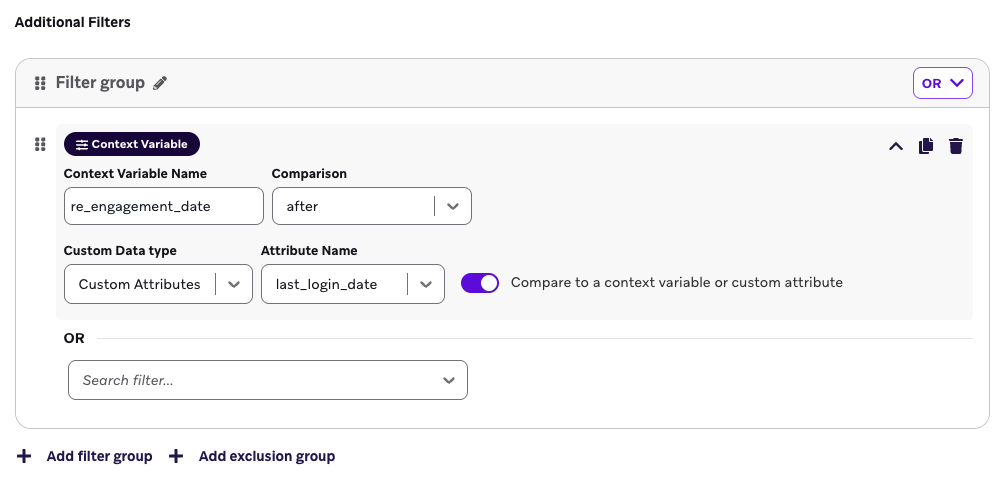Click Add exclusion group
This screenshot has height=481, width=998.
[x=266, y=456]
